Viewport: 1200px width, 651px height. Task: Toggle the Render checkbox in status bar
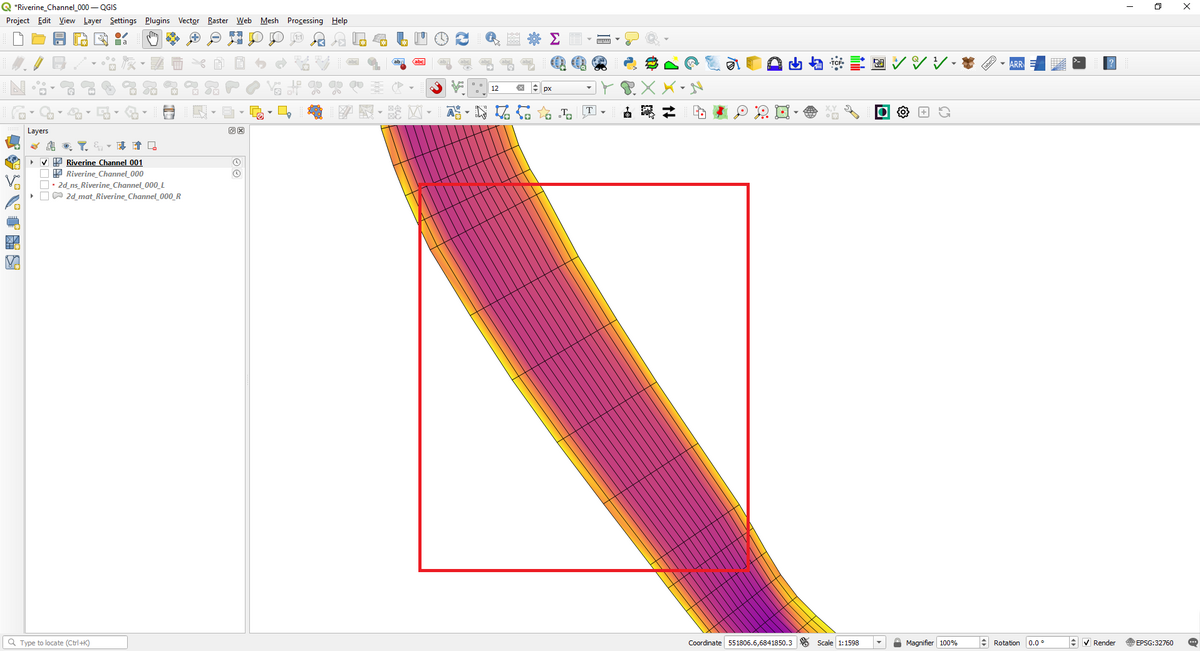pos(1086,642)
